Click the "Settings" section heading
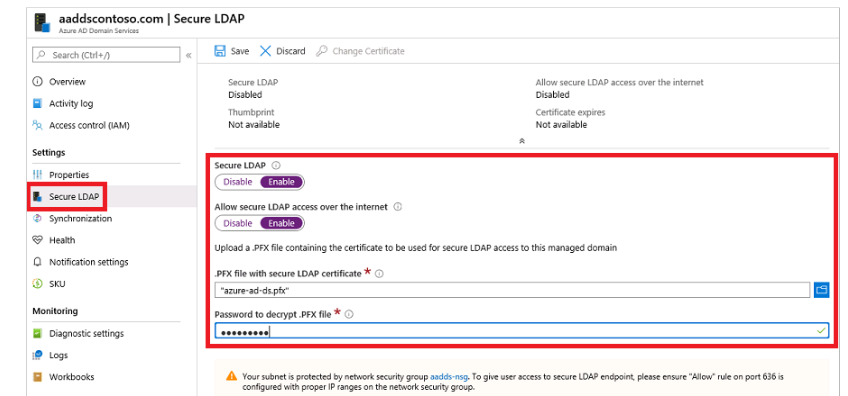The width and height of the screenshot is (848, 396). click(49, 153)
